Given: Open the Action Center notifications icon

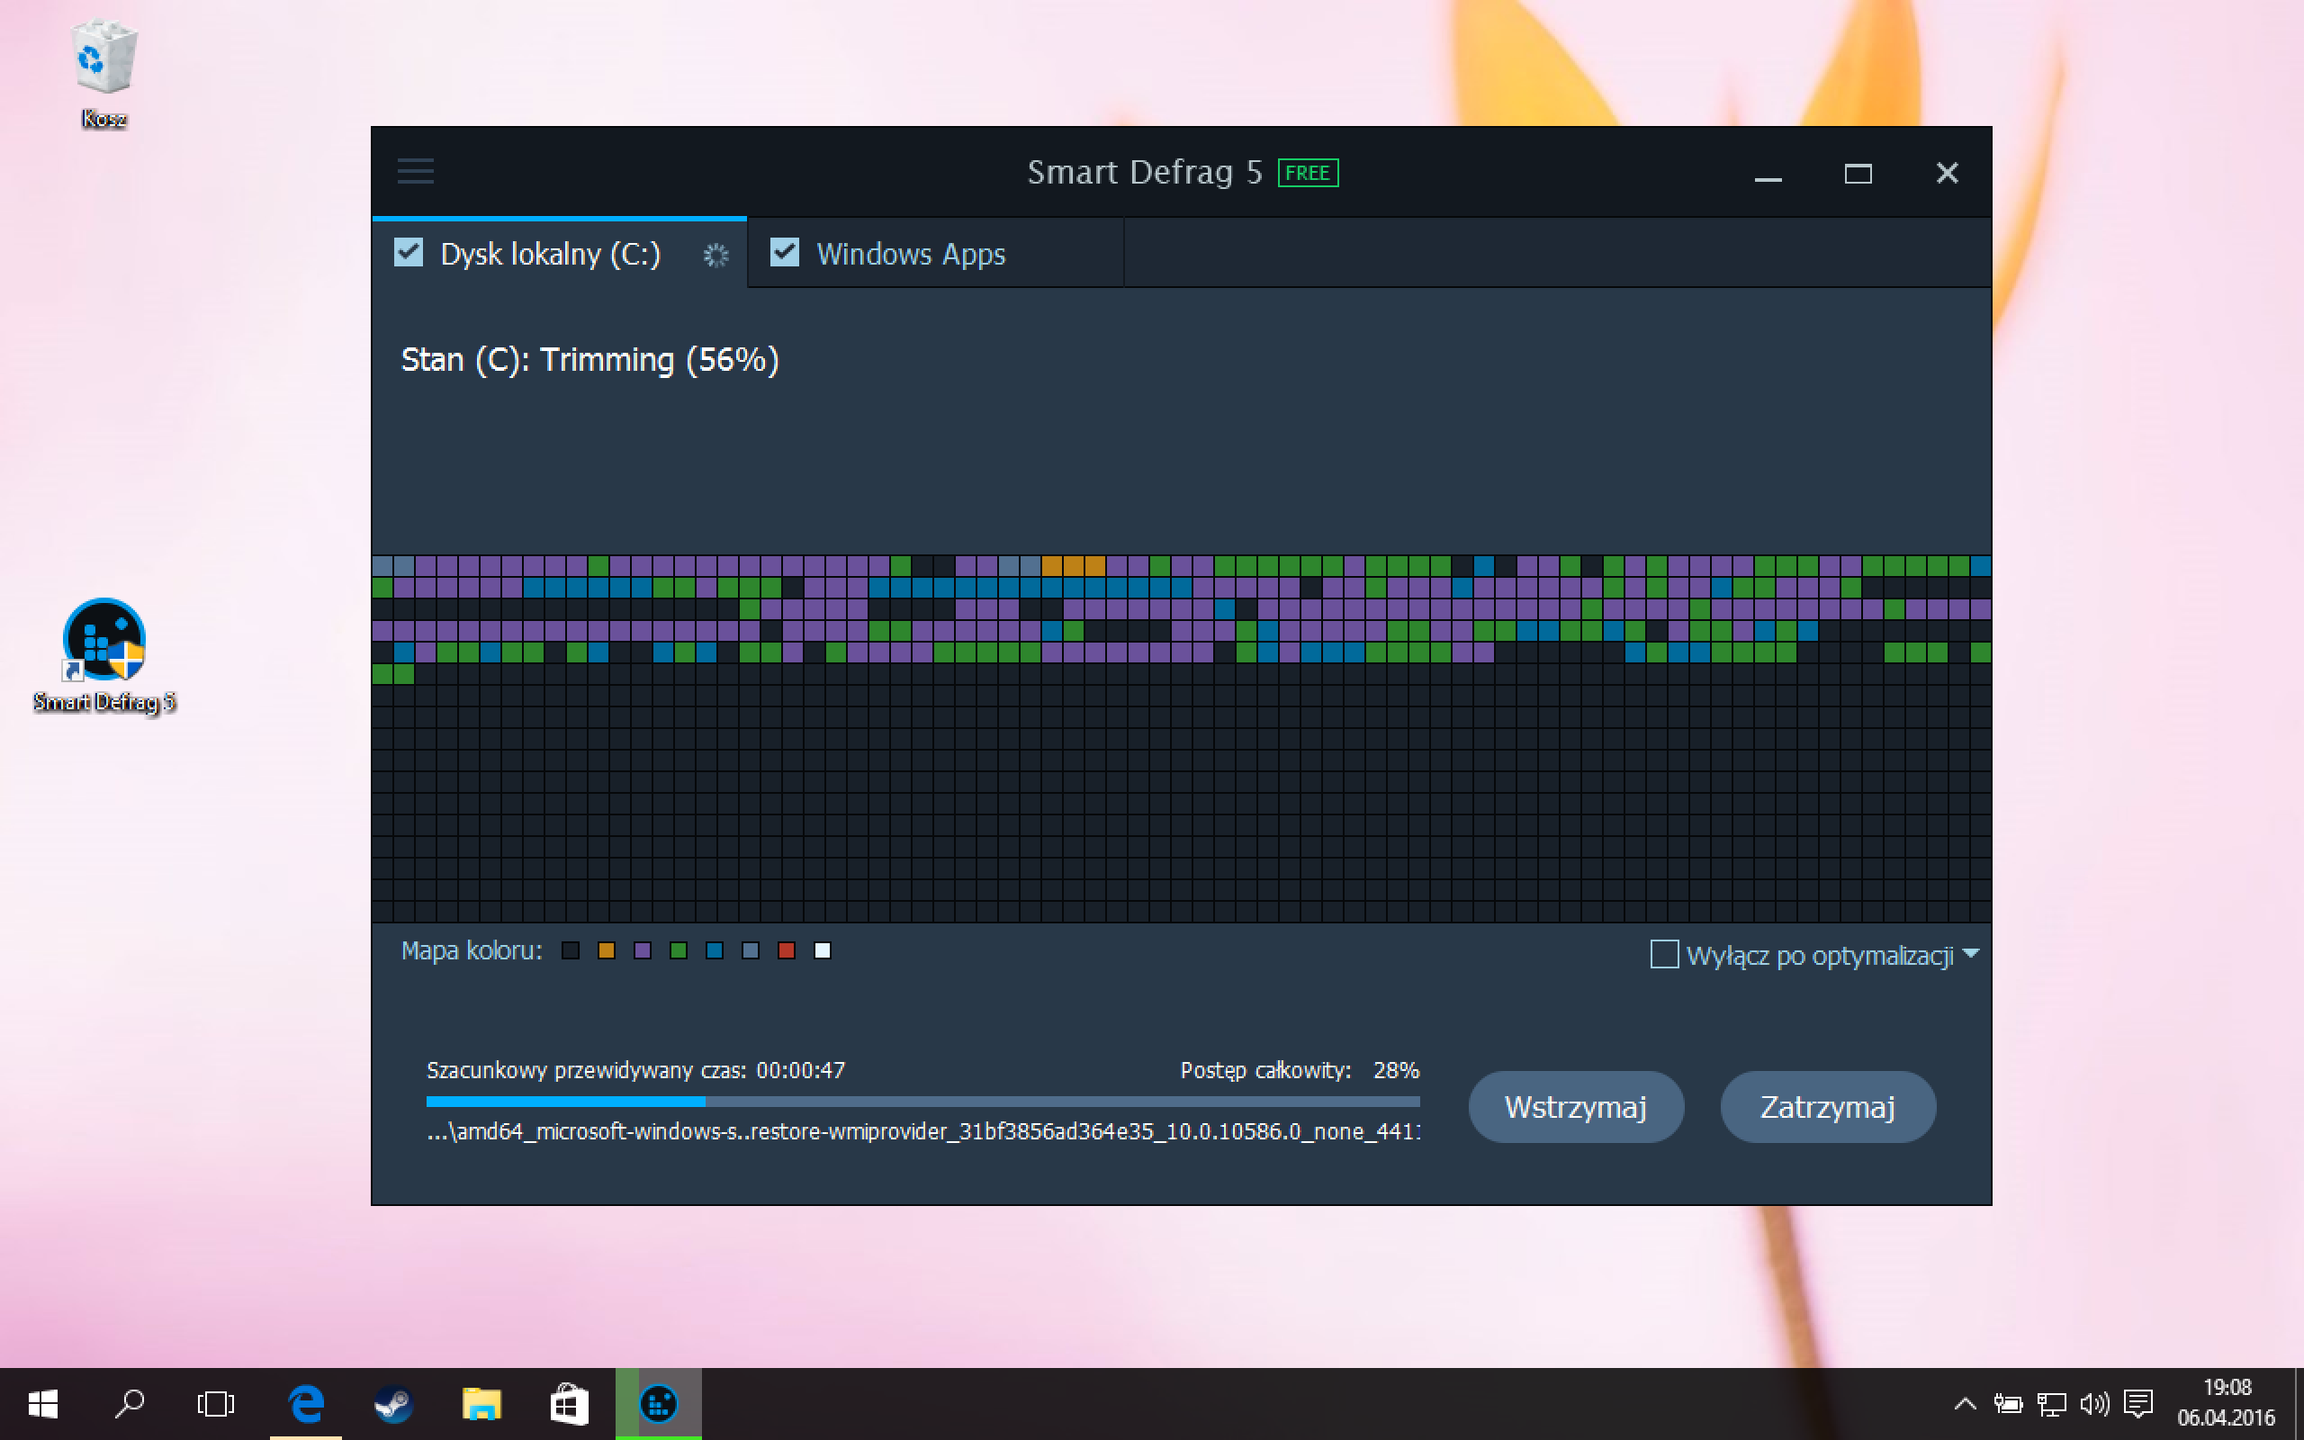Looking at the screenshot, I should [2138, 1404].
